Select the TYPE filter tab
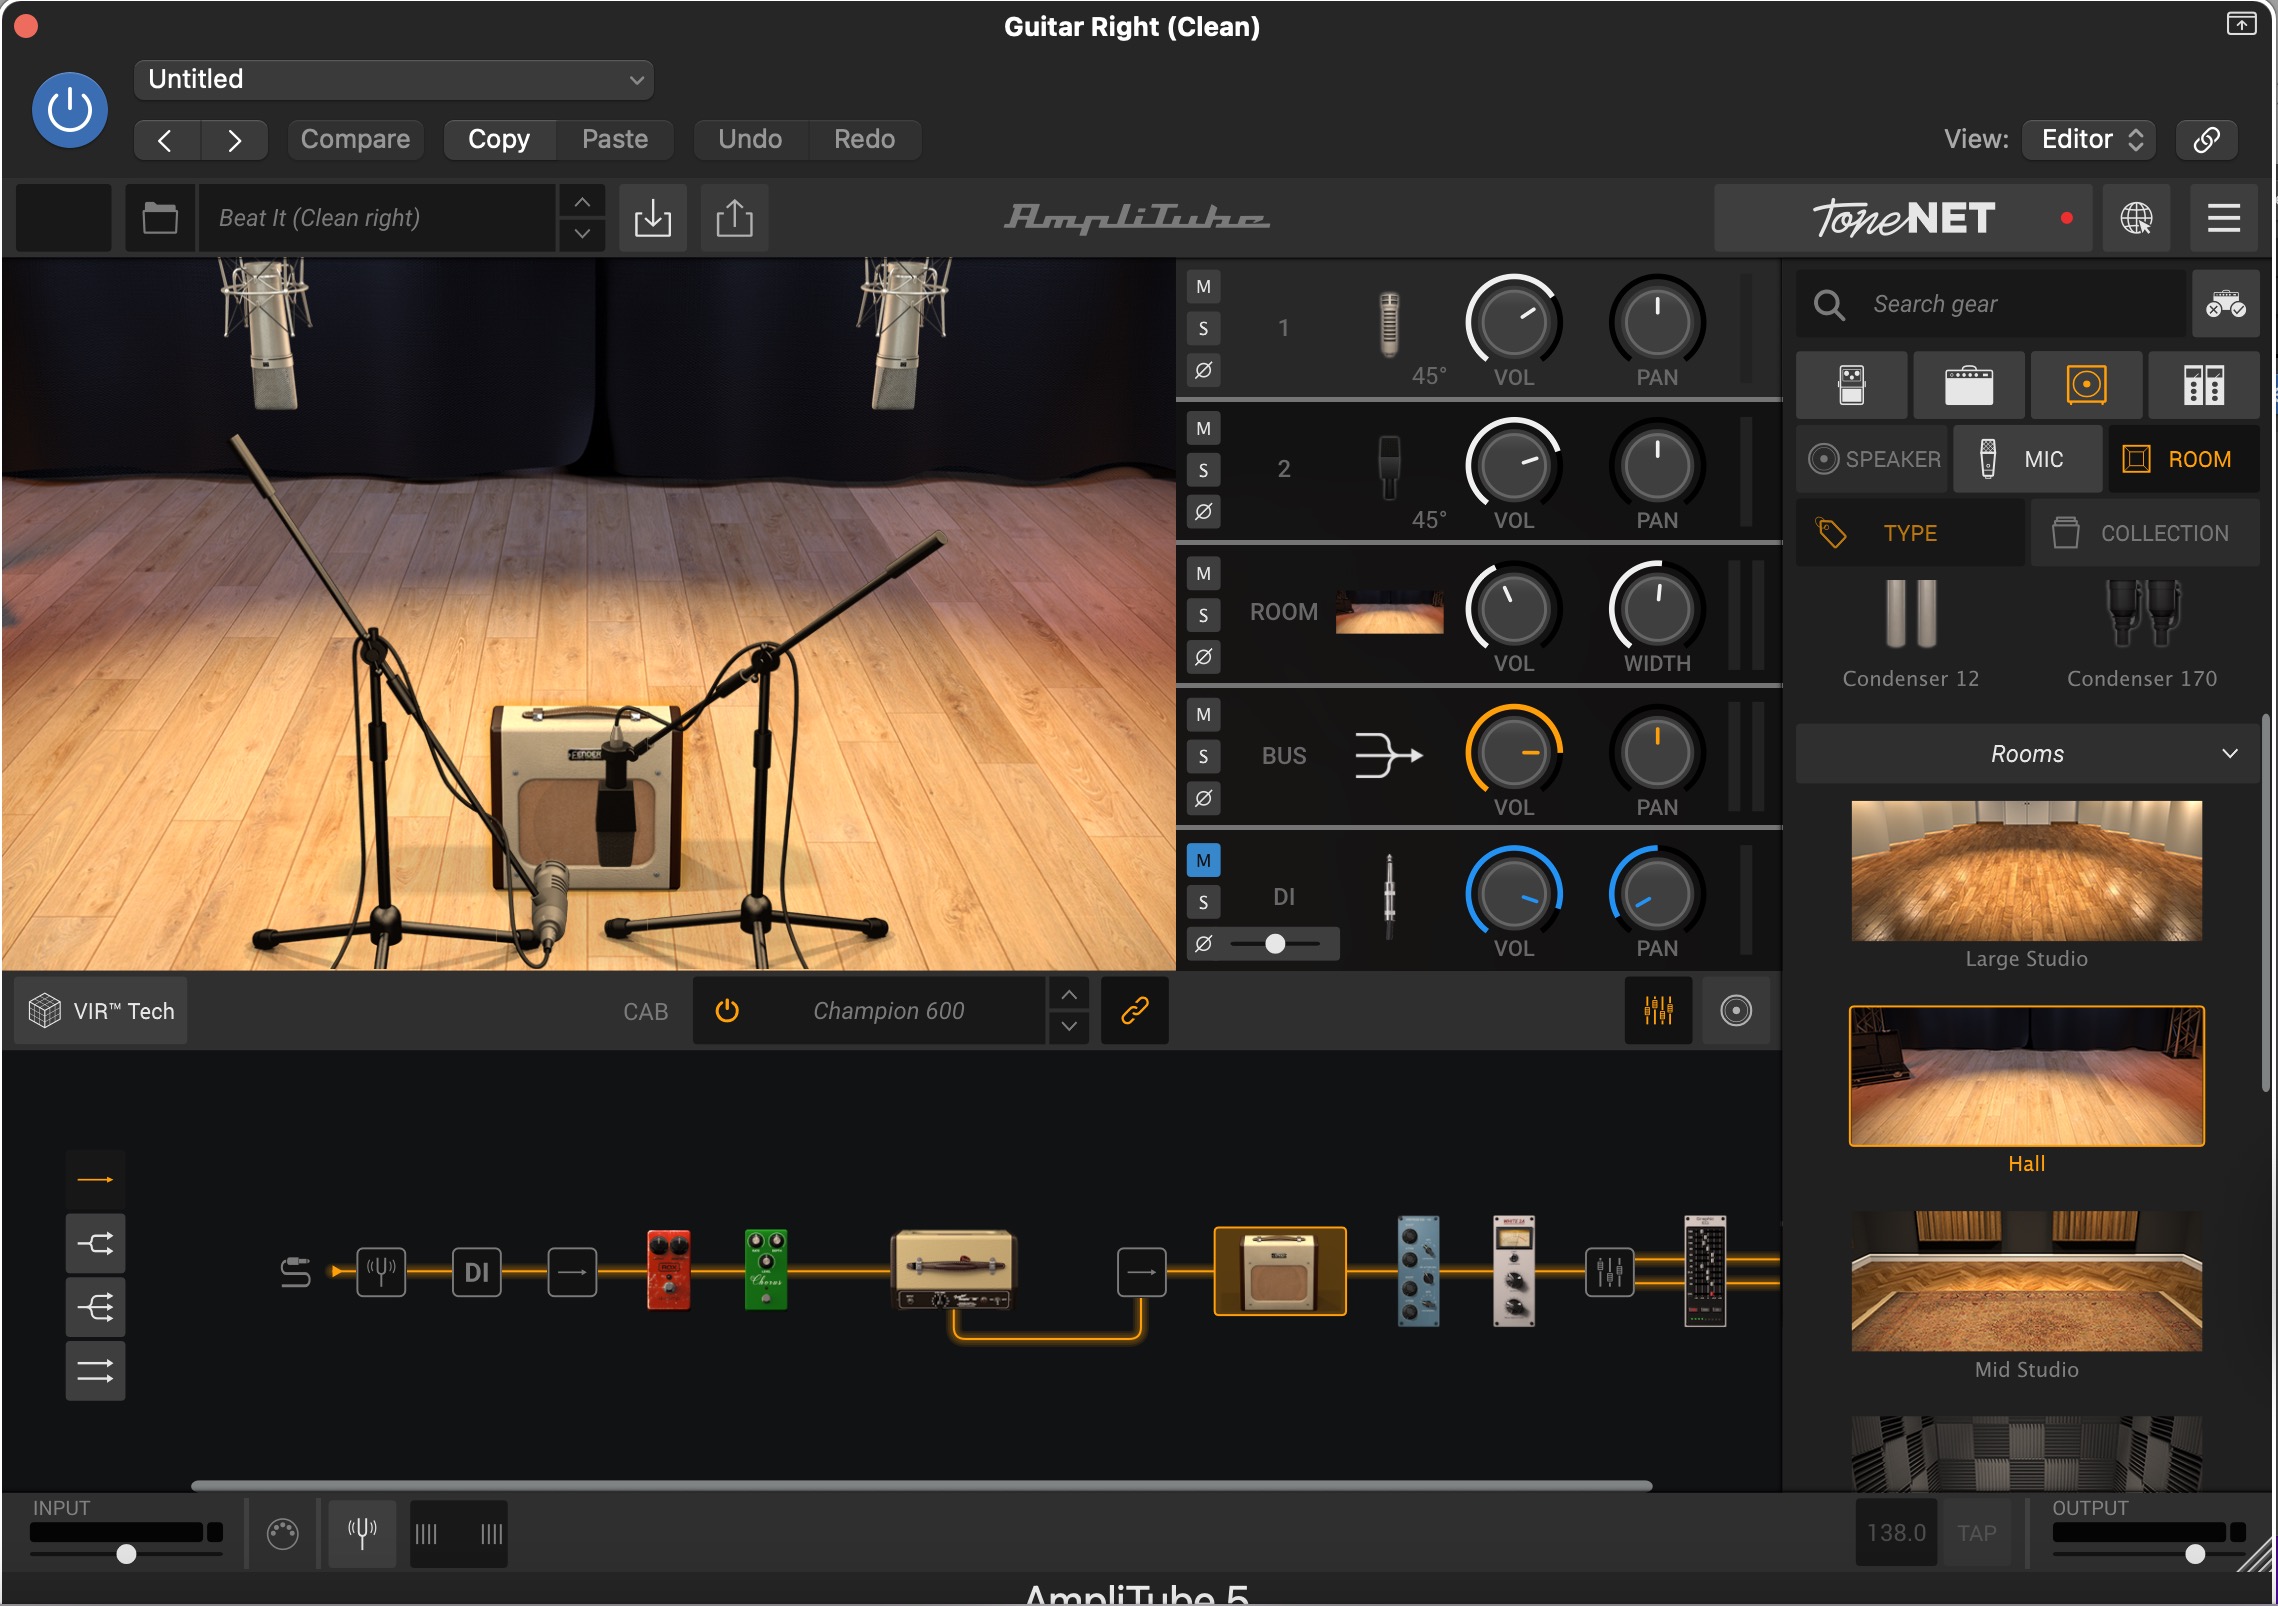 tap(1911, 533)
